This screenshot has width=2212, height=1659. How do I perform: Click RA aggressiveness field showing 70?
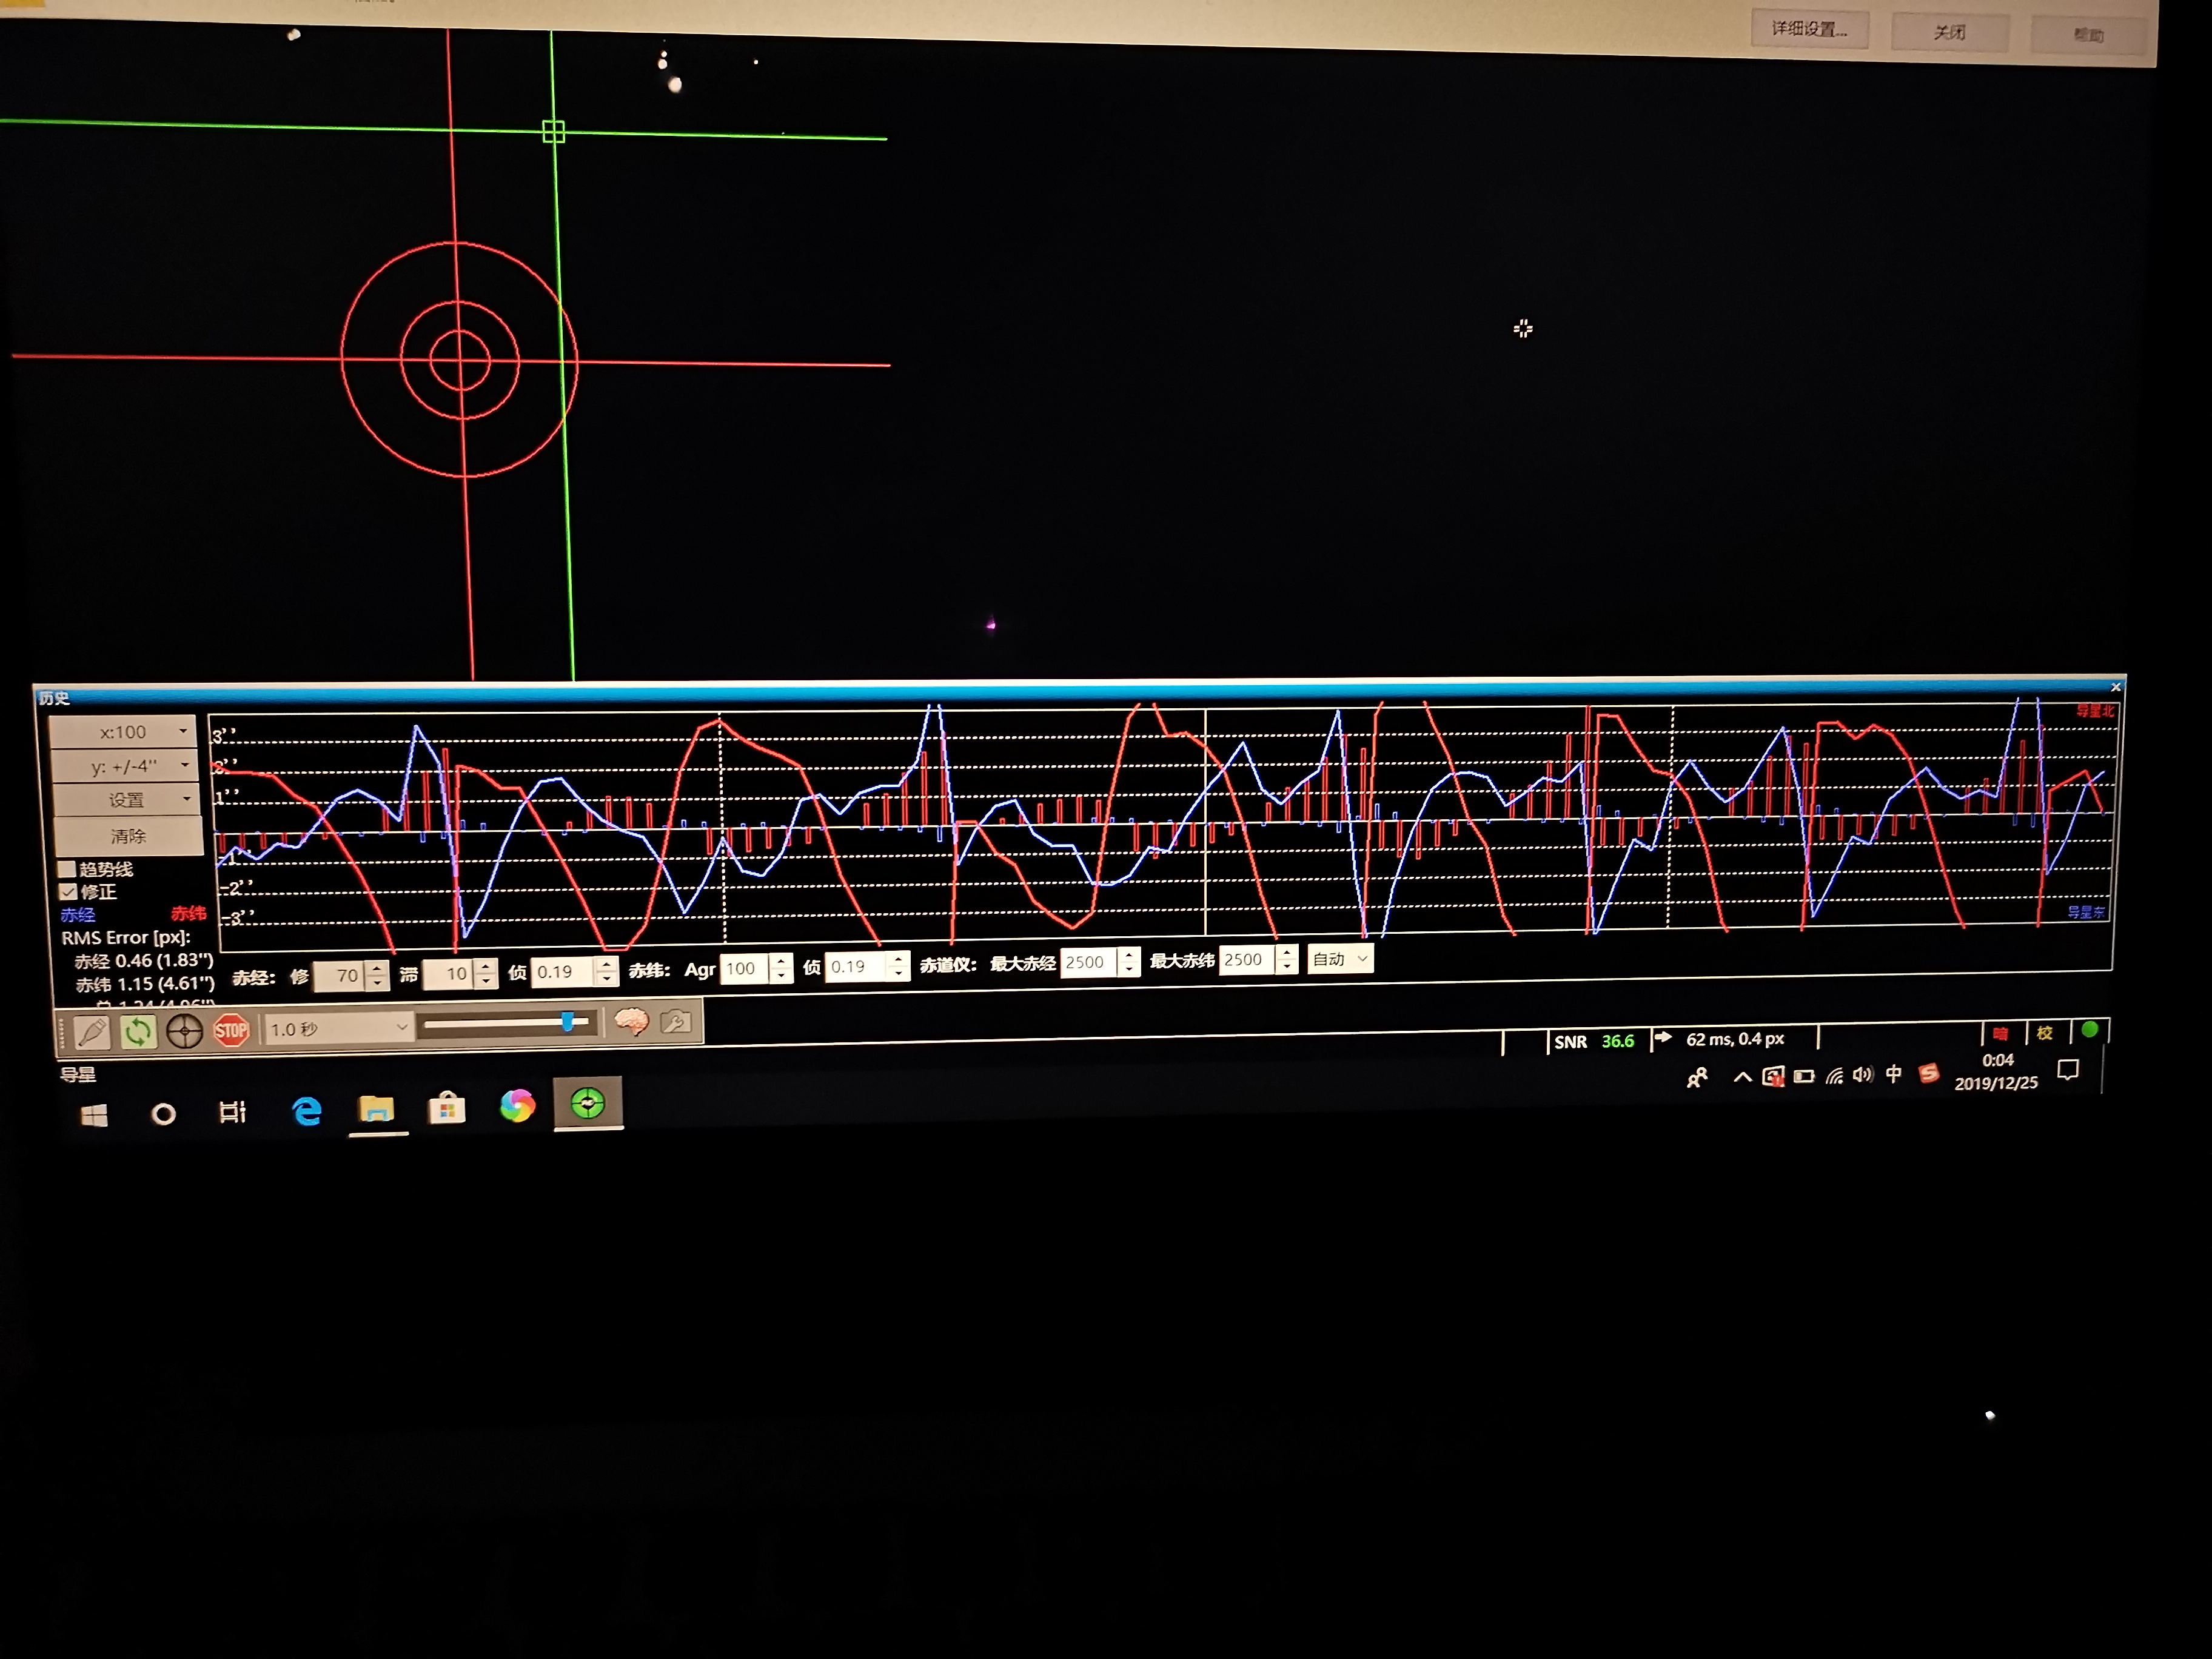point(339,975)
